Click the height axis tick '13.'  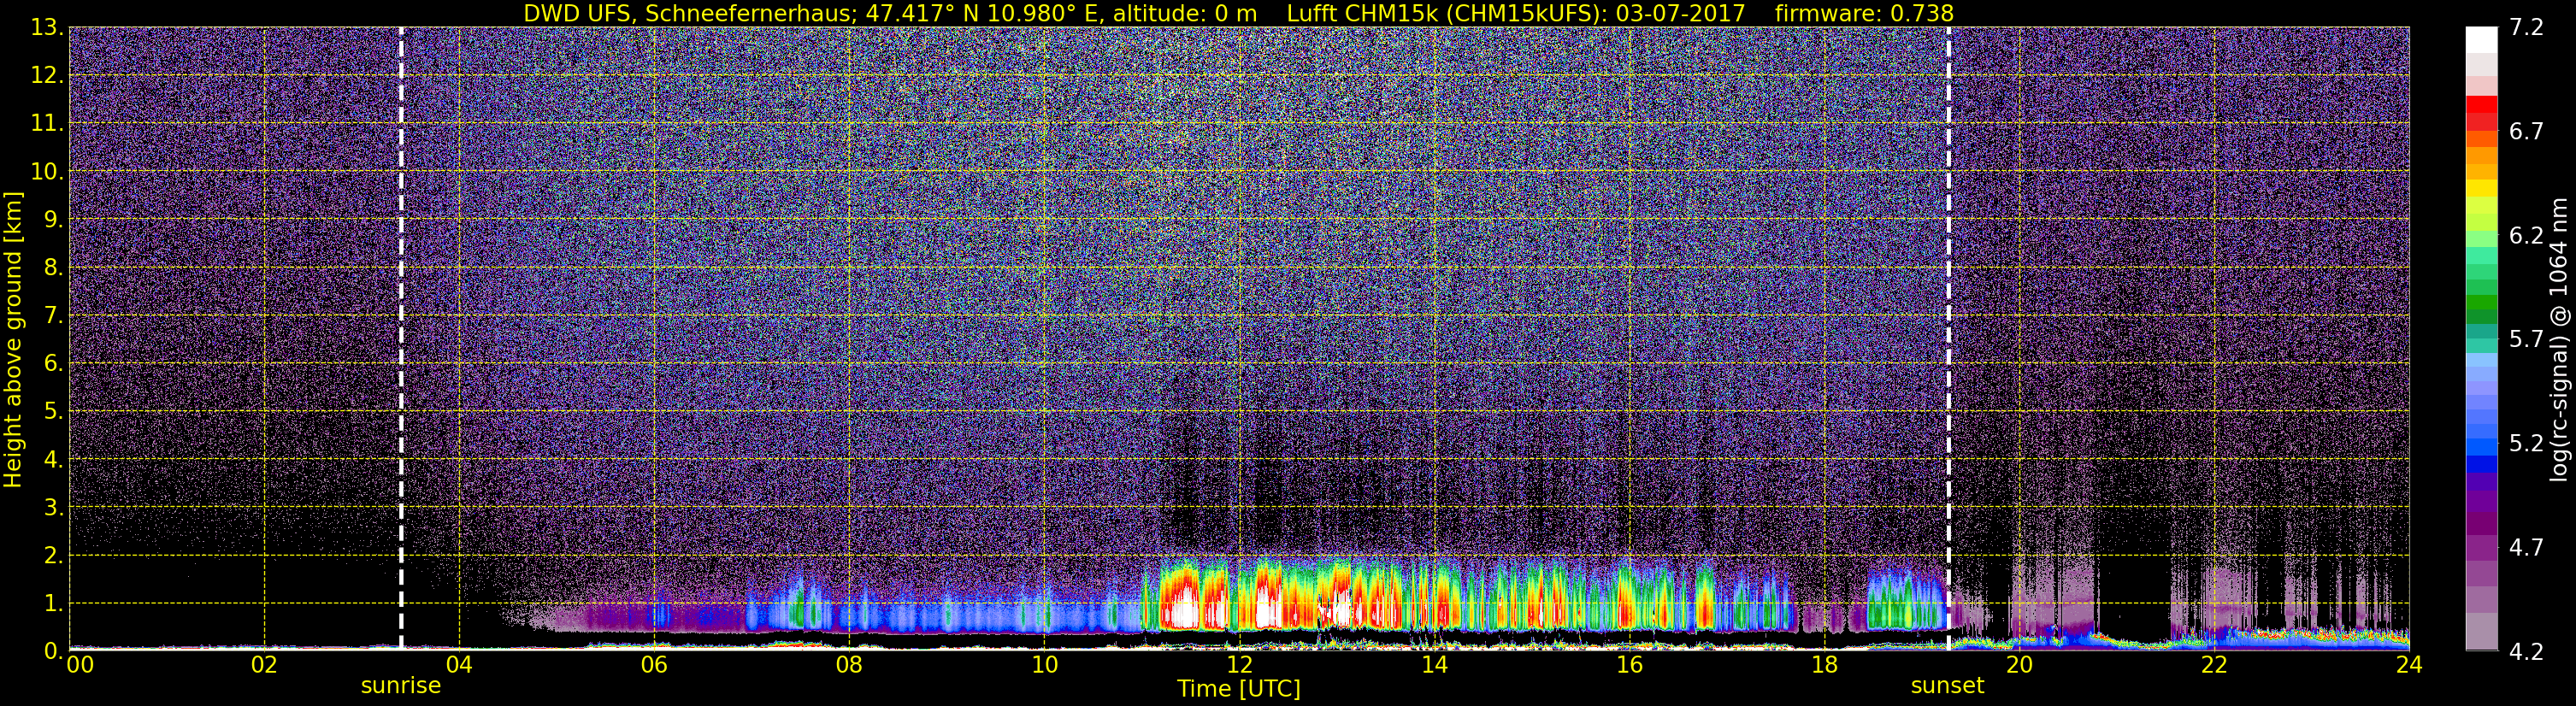click(48, 27)
